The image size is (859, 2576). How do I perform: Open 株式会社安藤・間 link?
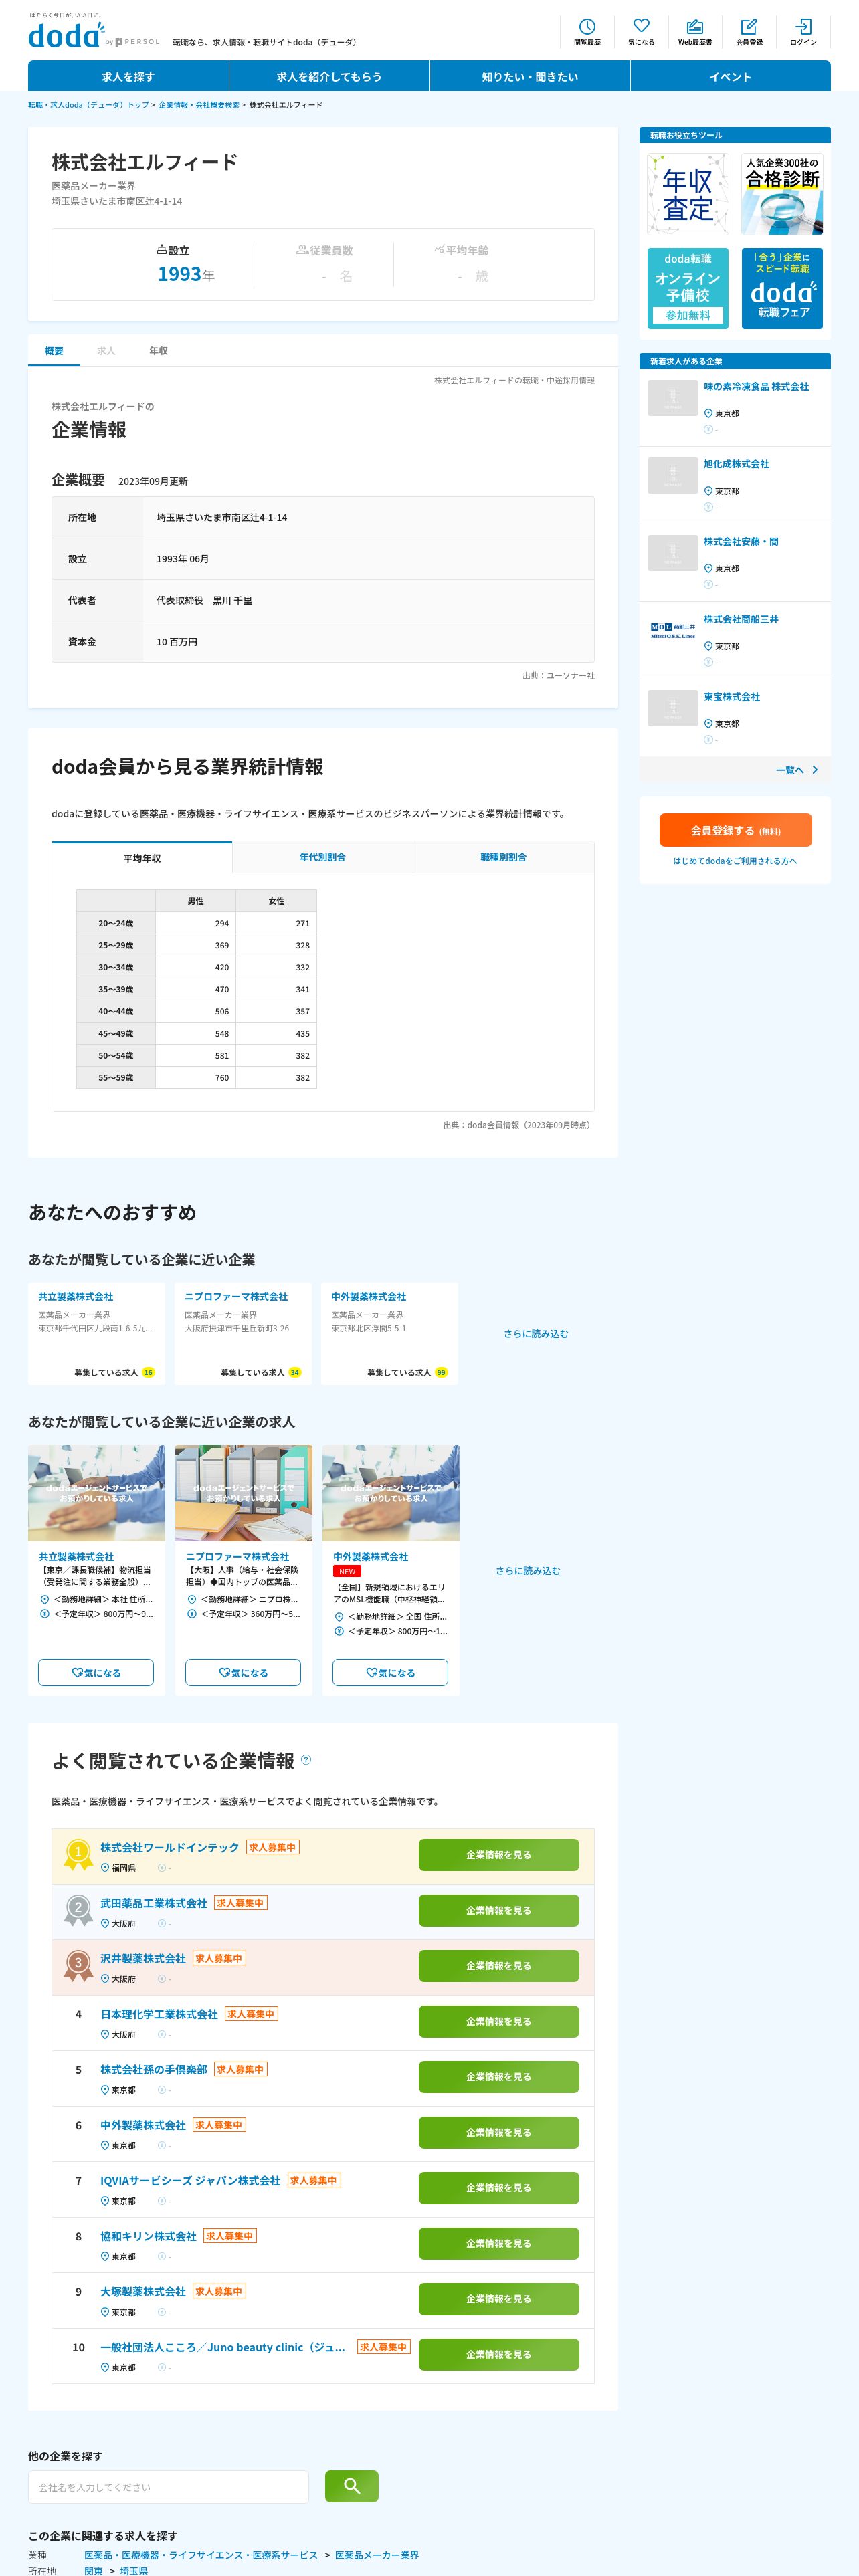741,541
